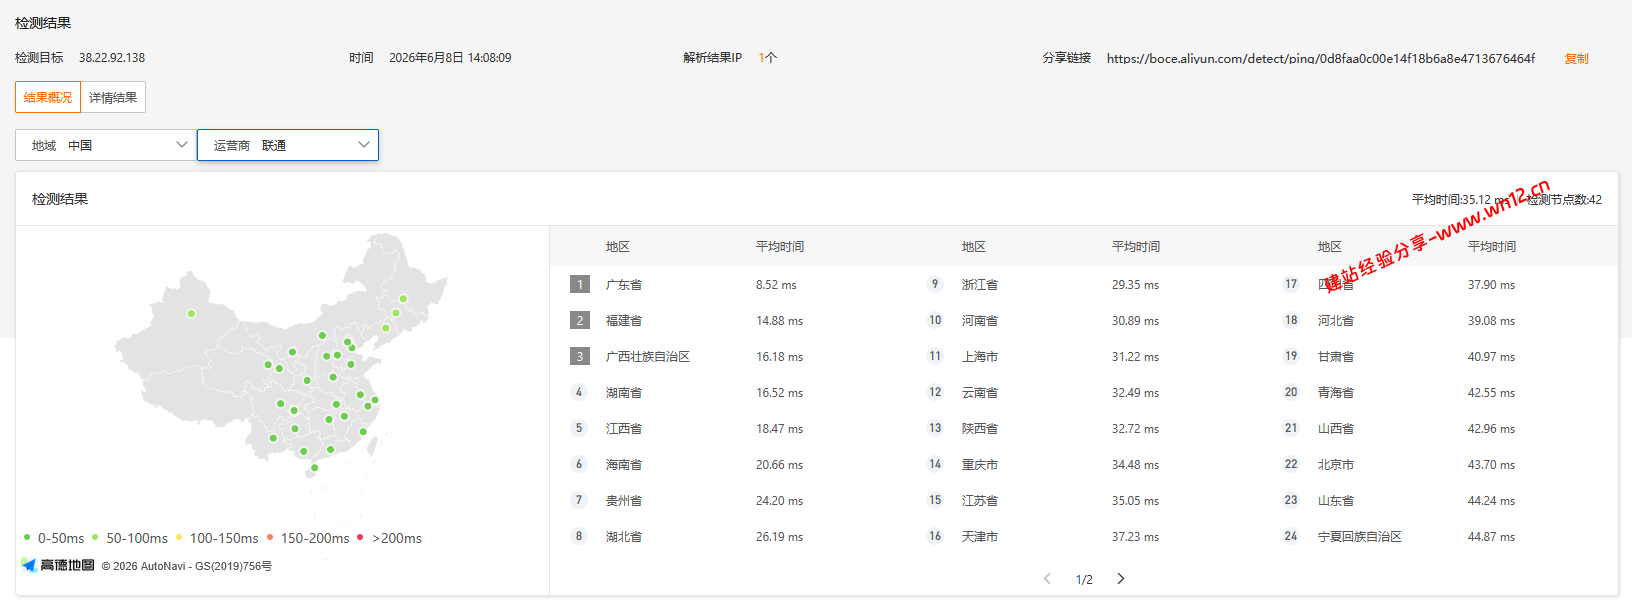This screenshot has height=603, width=1632.
Task: Select the 福建省 row
Action: point(730,320)
